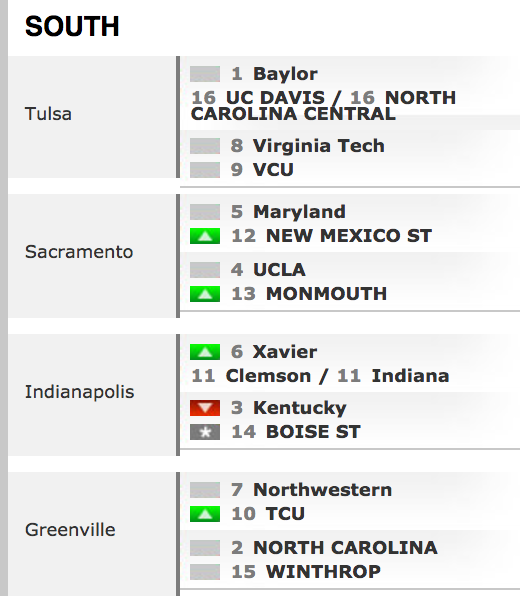
Task: Click the gray star icon beside Boise St
Action: click(205, 432)
